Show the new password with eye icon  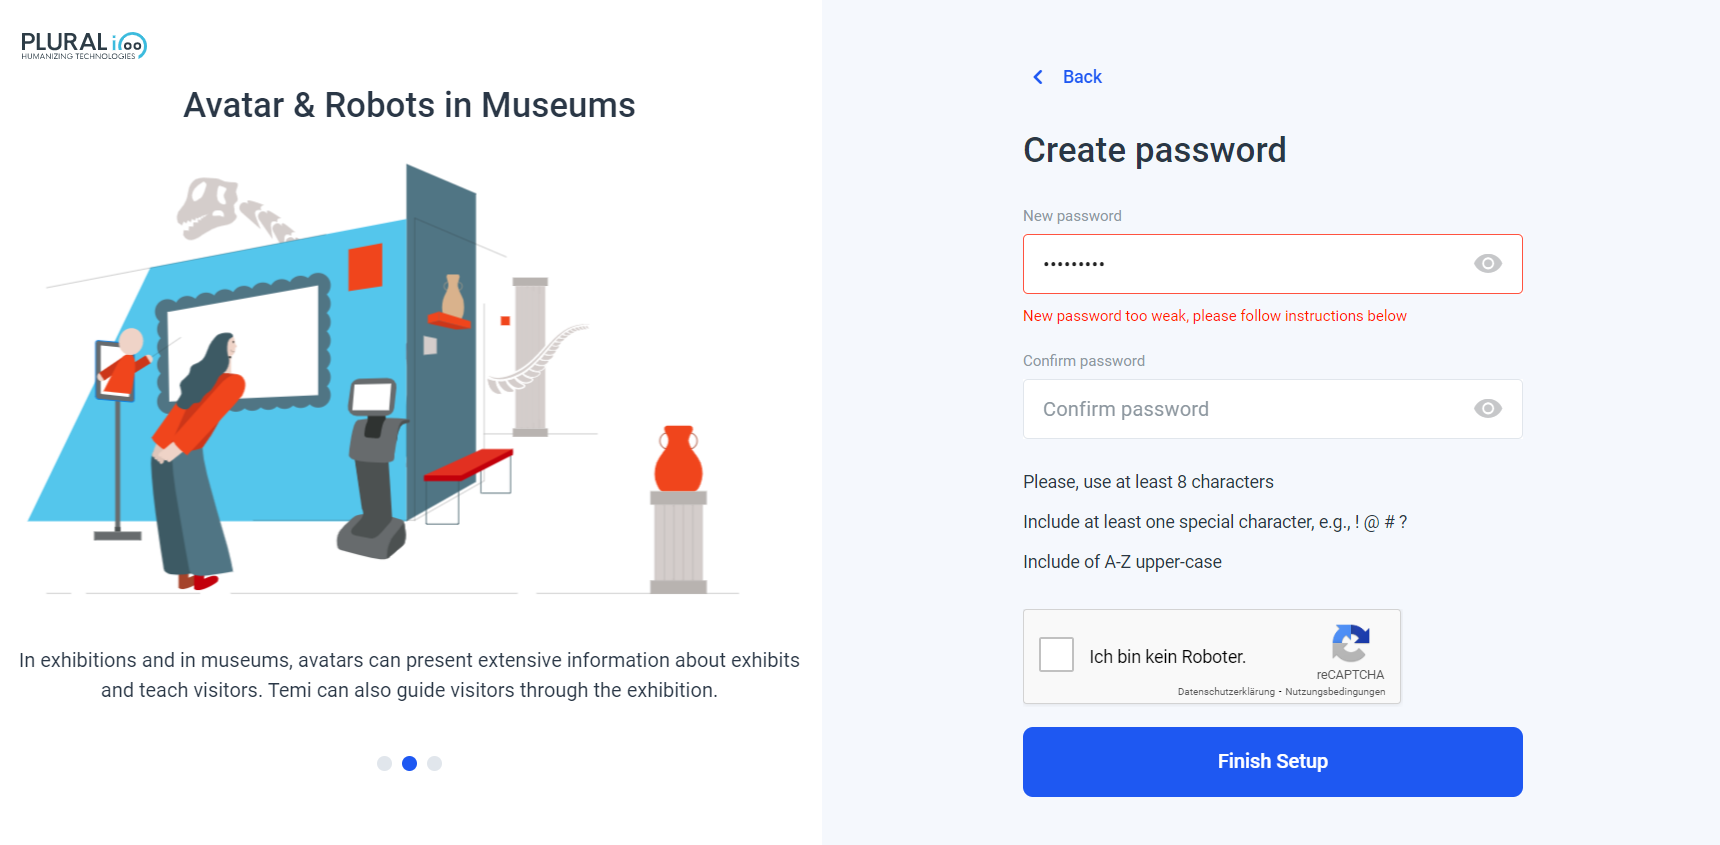(x=1488, y=264)
